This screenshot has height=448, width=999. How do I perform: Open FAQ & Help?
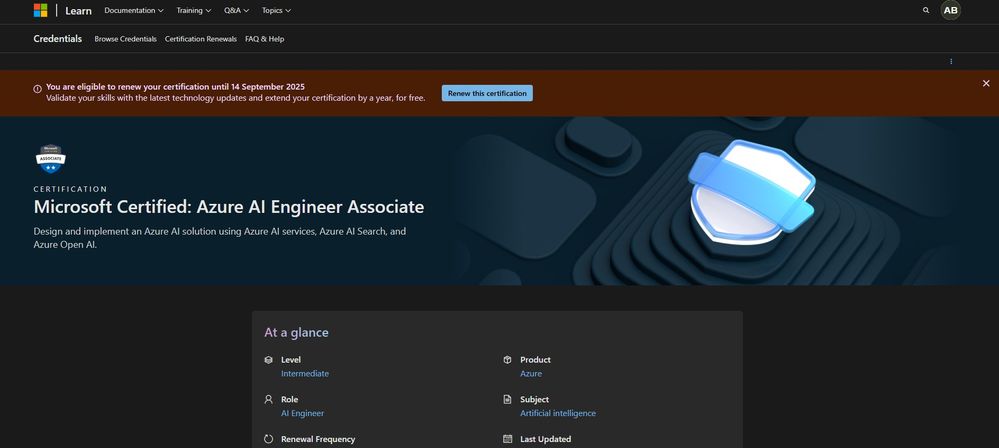tap(264, 39)
